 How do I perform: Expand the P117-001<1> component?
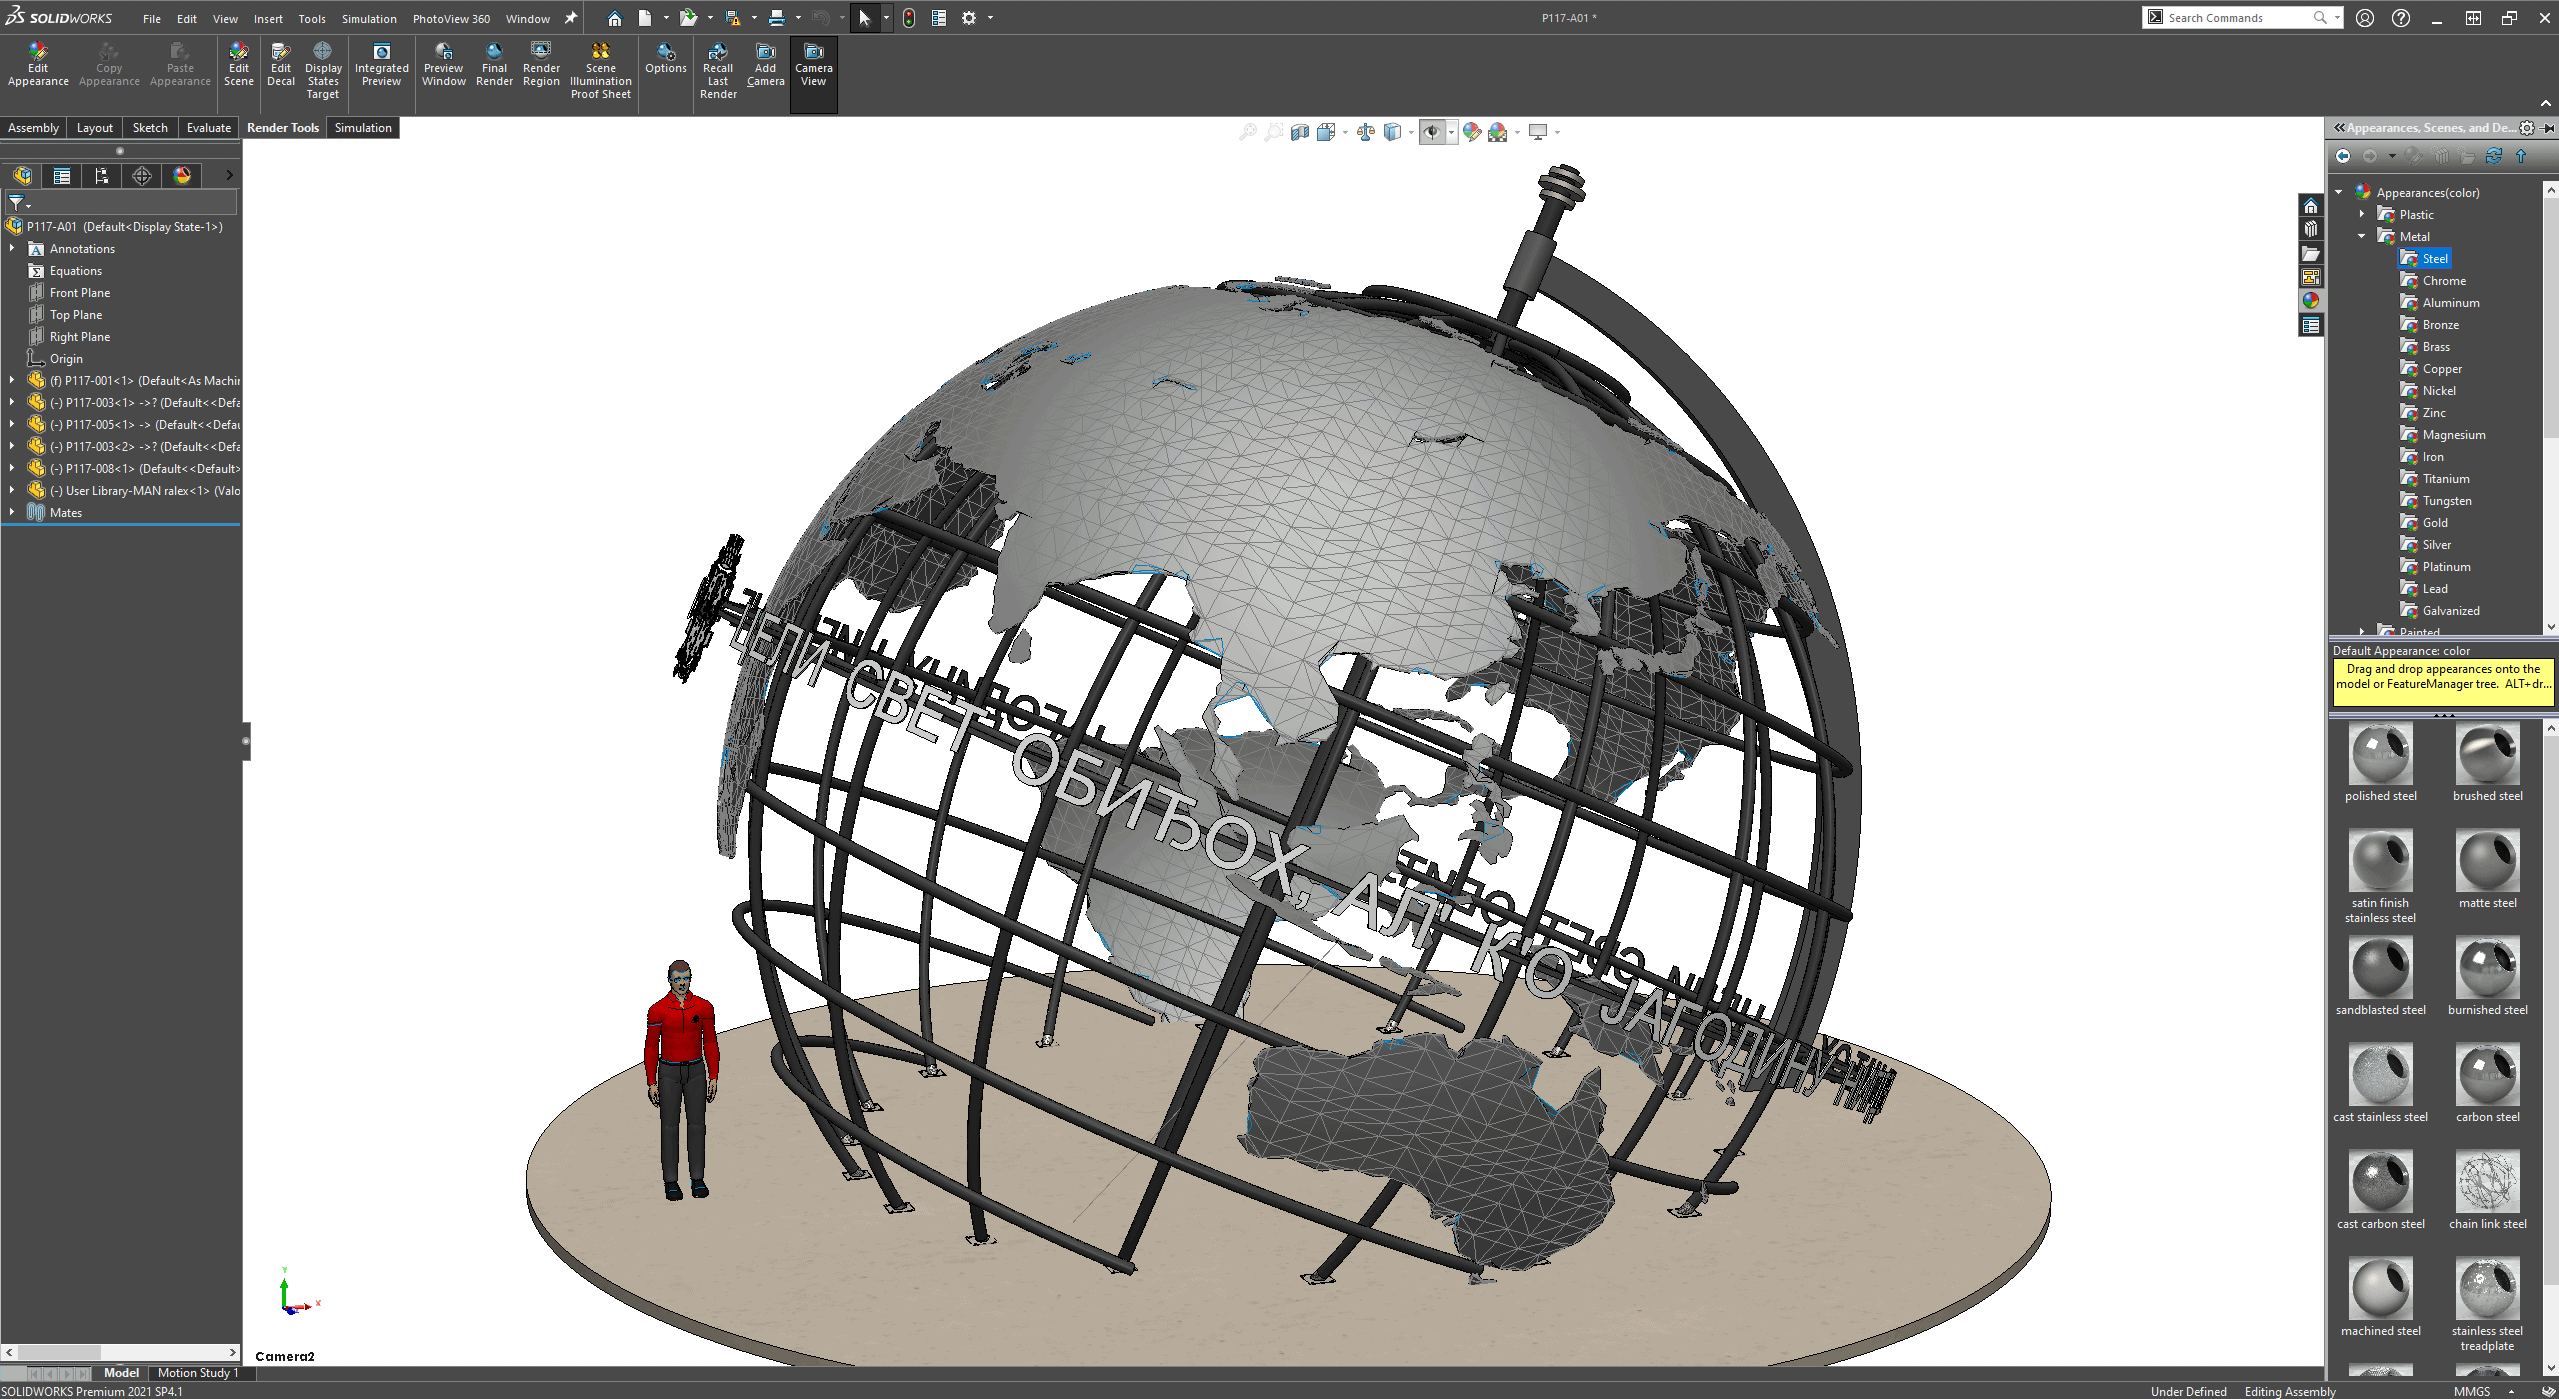(x=12, y=380)
